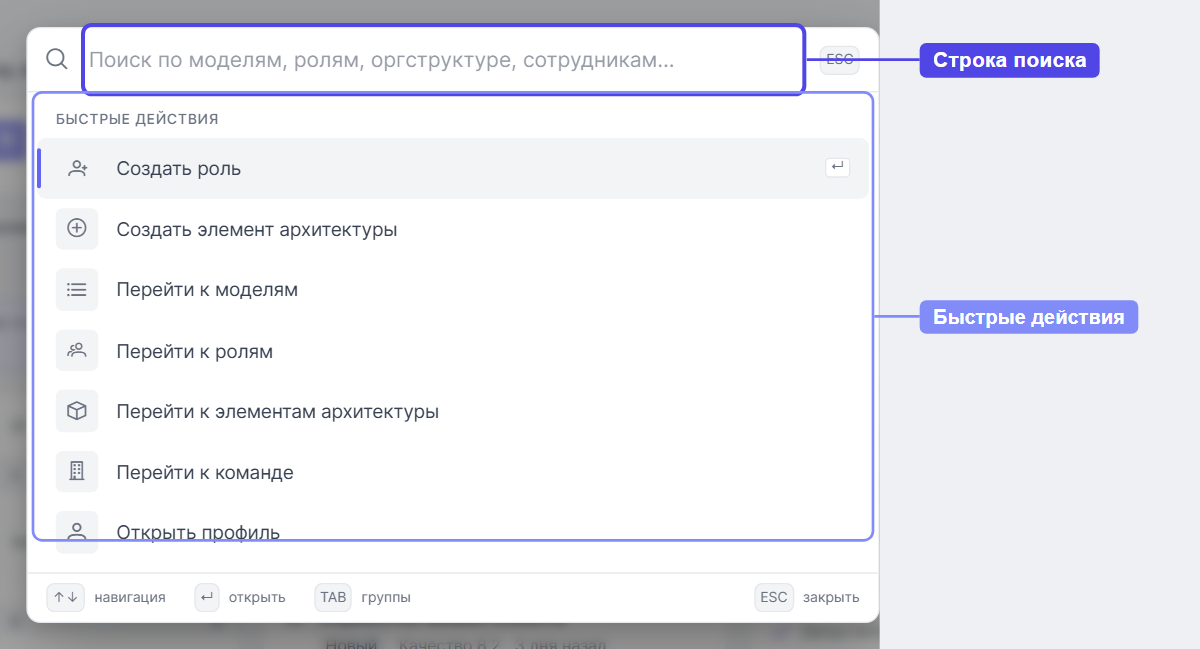Click the "БЫСТРЫЕ ДЕЙСТВИЯ" section header
This screenshot has height=649, width=1200.
click(x=137, y=119)
